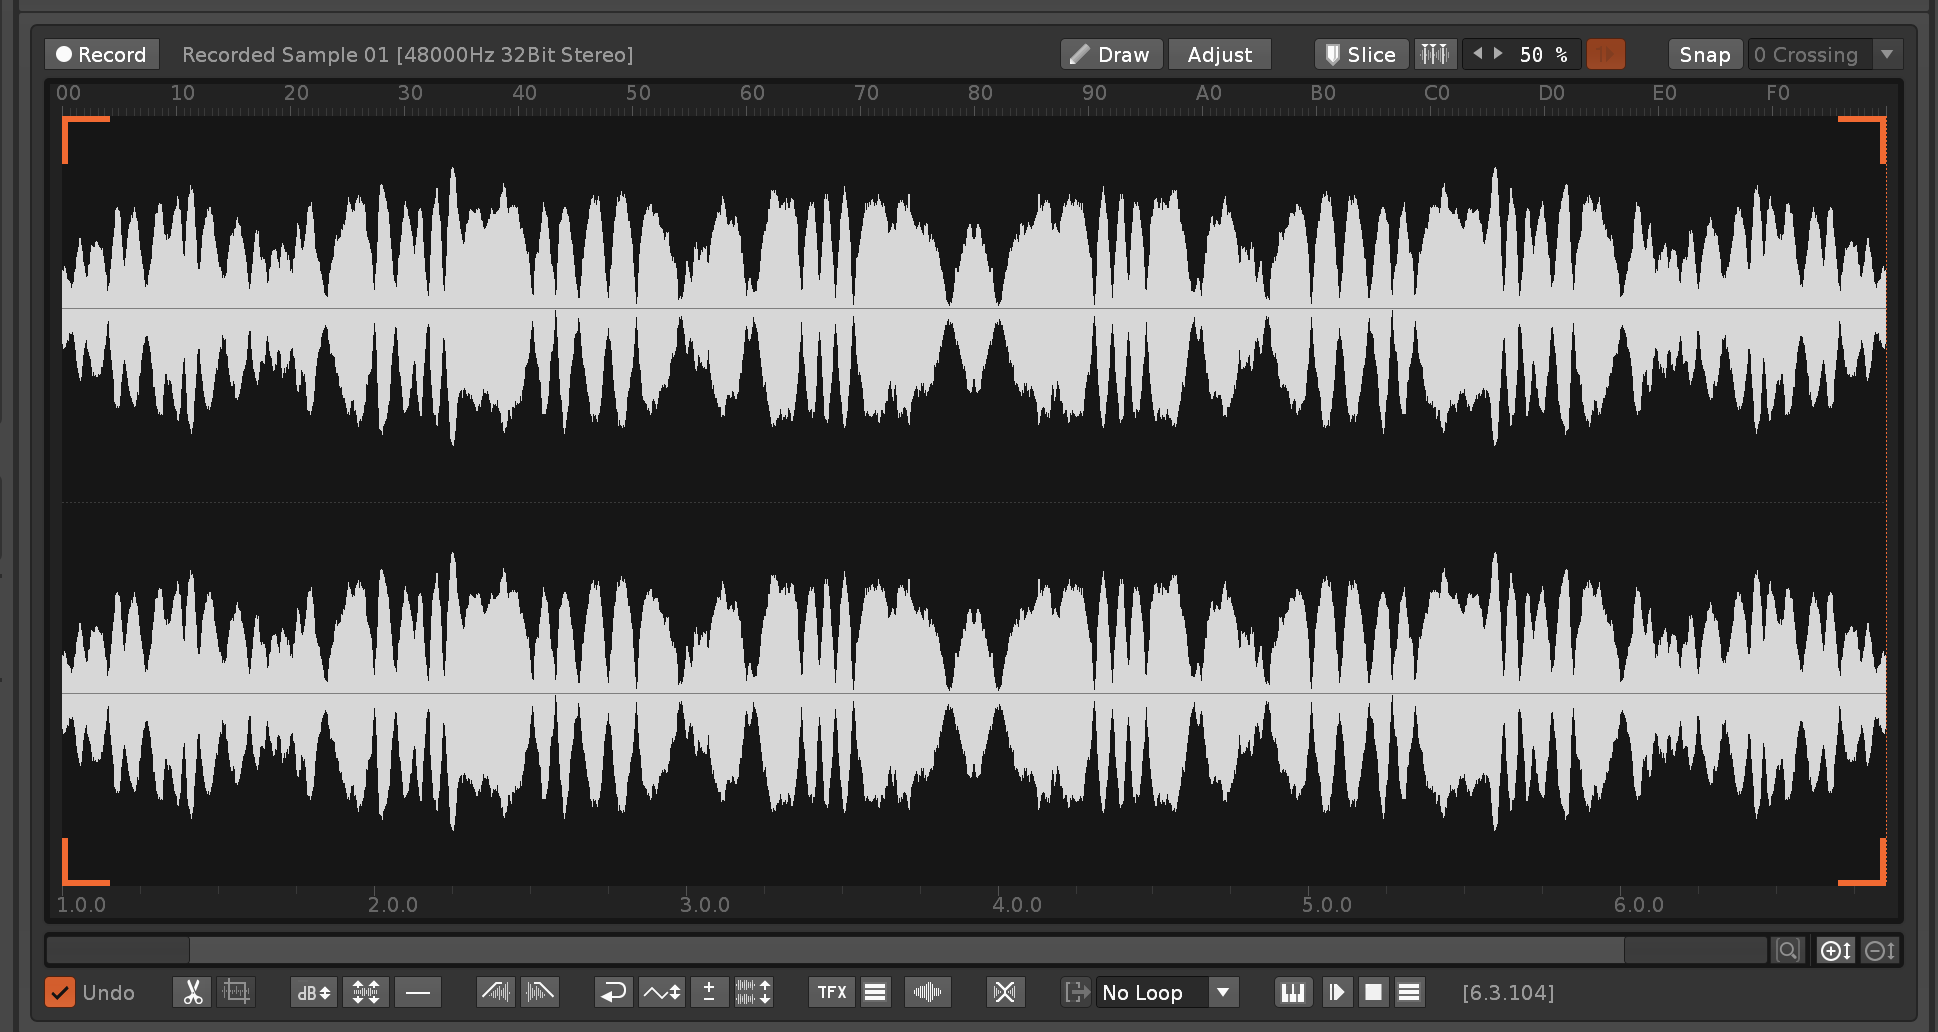Screen dimensions: 1938x1032
Task: Click the dB volume adjust icon
Action: point(313,992)
